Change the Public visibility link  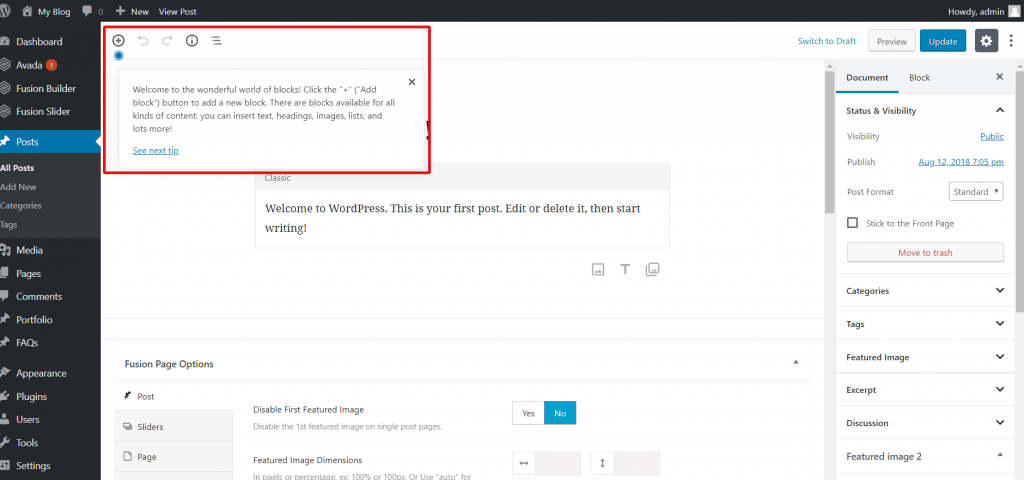click(992, 136)
